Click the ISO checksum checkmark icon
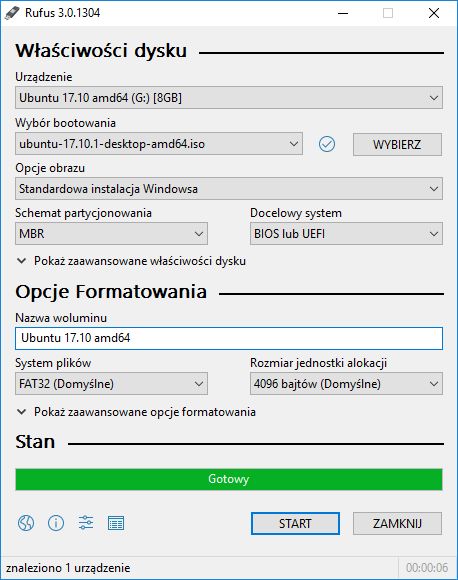The height and width of the screenshot is (580, 458). 327,144
